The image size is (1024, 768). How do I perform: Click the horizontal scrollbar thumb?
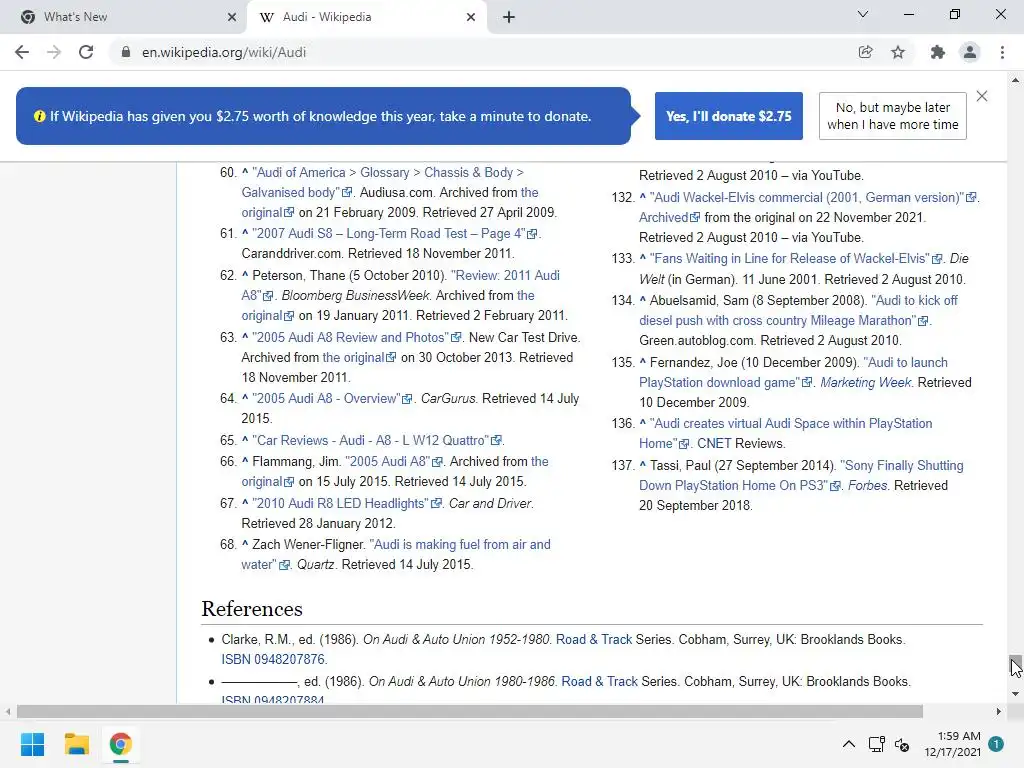pos(470,711)
